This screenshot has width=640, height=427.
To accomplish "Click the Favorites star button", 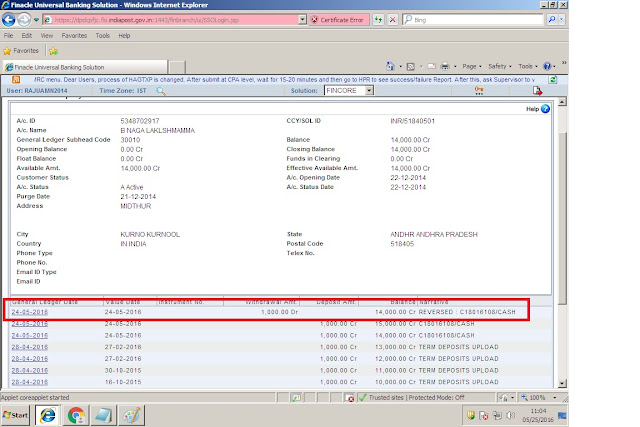I will pyautogui.click(x=21, y=51).
